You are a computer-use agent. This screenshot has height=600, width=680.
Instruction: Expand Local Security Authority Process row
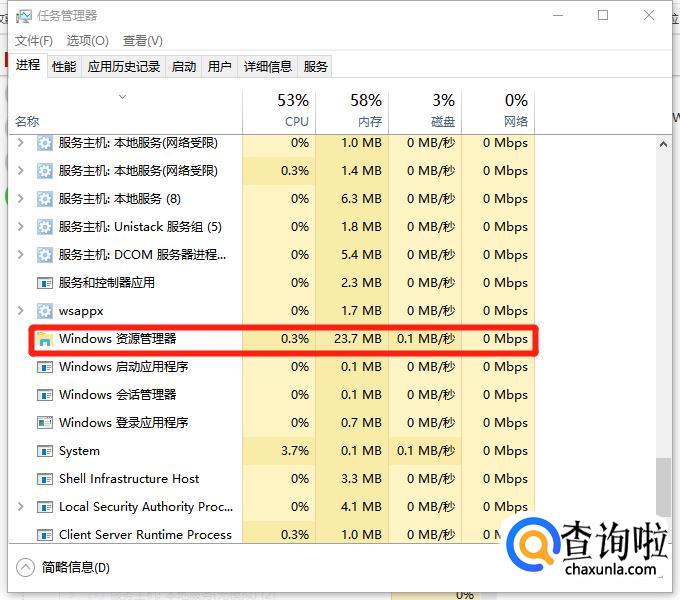[20, 507]
